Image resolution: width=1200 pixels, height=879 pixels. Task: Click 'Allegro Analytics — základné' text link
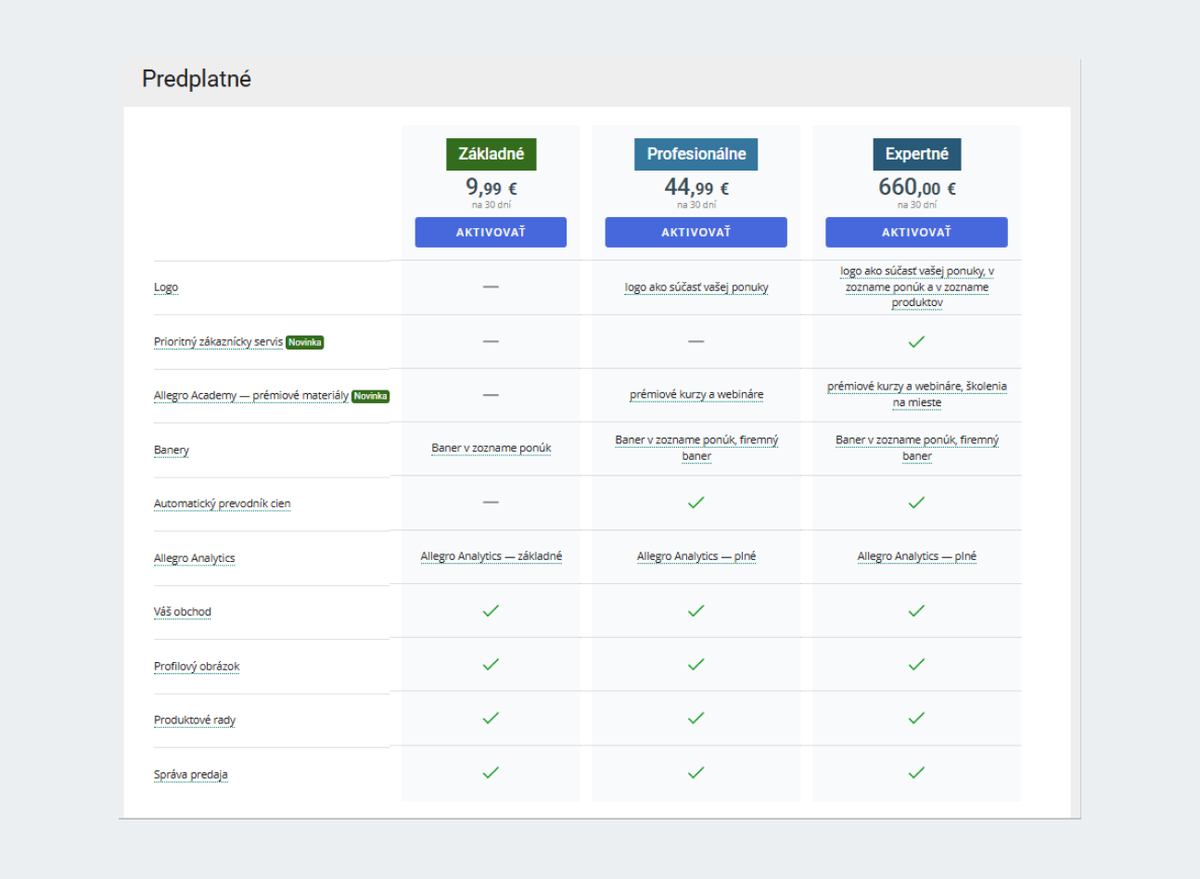pos(491,557)
